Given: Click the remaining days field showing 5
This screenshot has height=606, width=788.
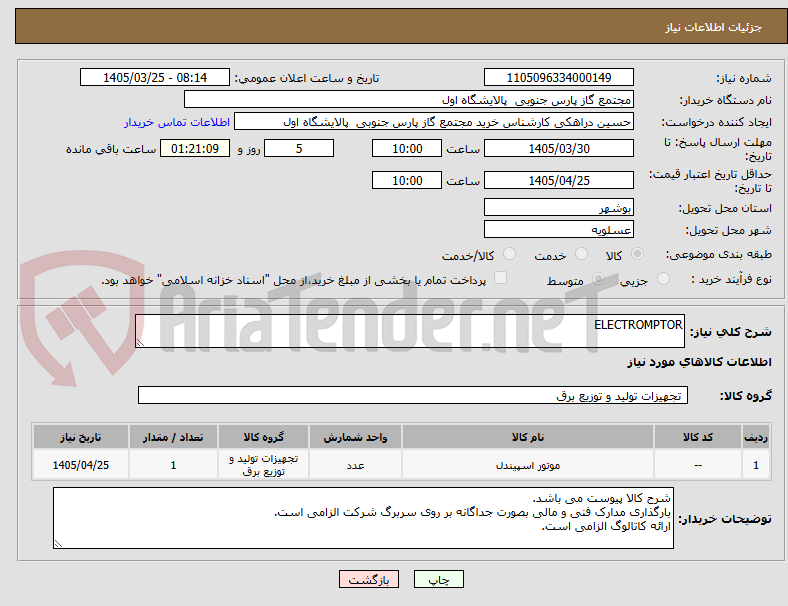Looking at the screenshot, I should pyautogui.click(x=299, y=148).
